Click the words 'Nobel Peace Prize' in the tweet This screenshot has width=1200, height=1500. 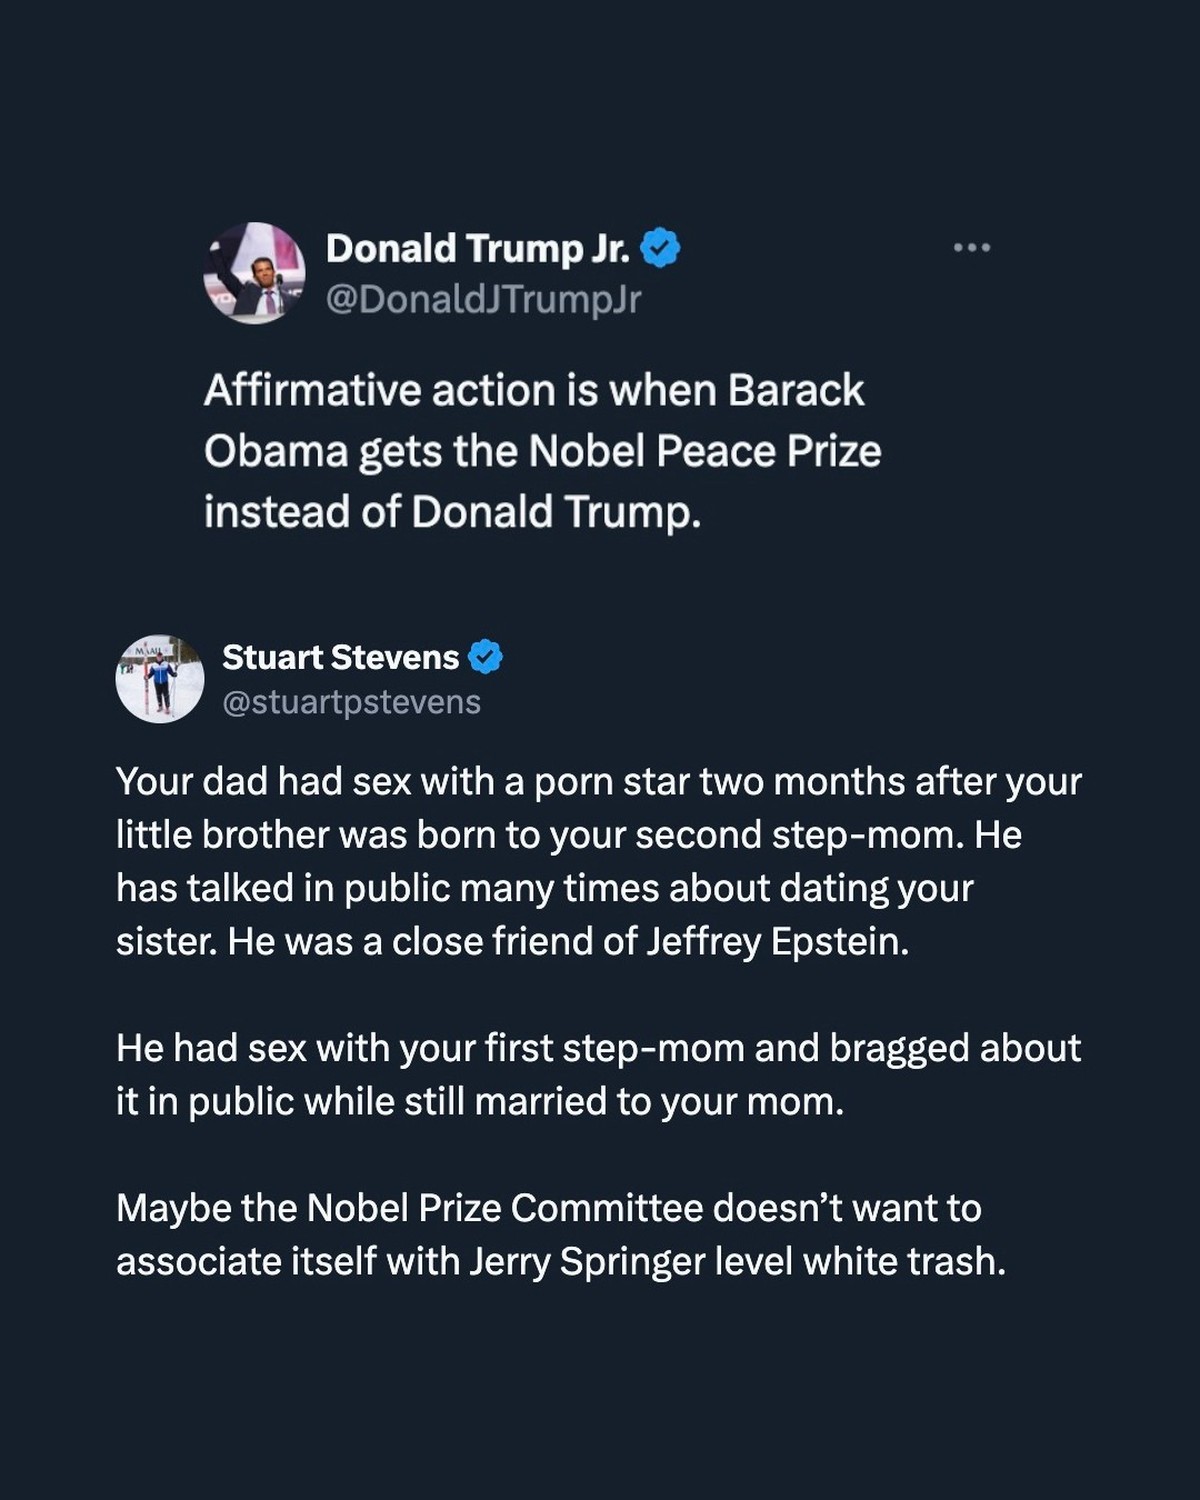(x=704, y=451)
